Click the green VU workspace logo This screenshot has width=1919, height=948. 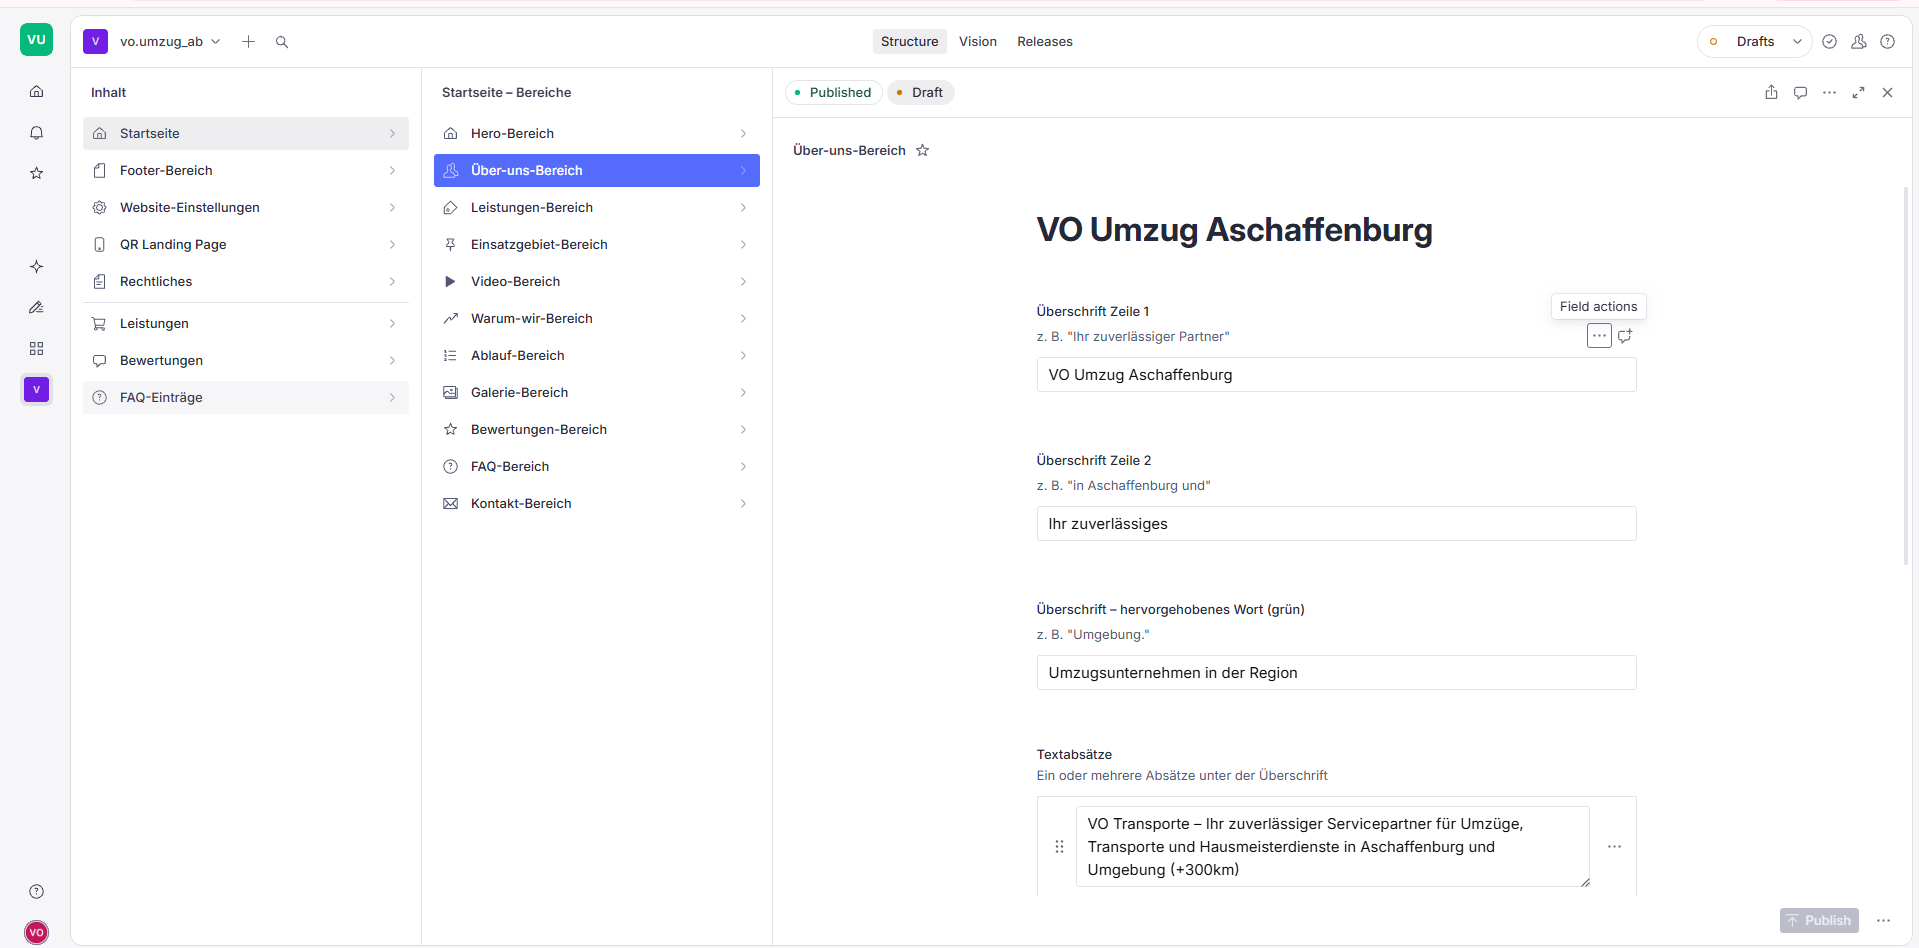pyautogui.click(x=36, y=40)
